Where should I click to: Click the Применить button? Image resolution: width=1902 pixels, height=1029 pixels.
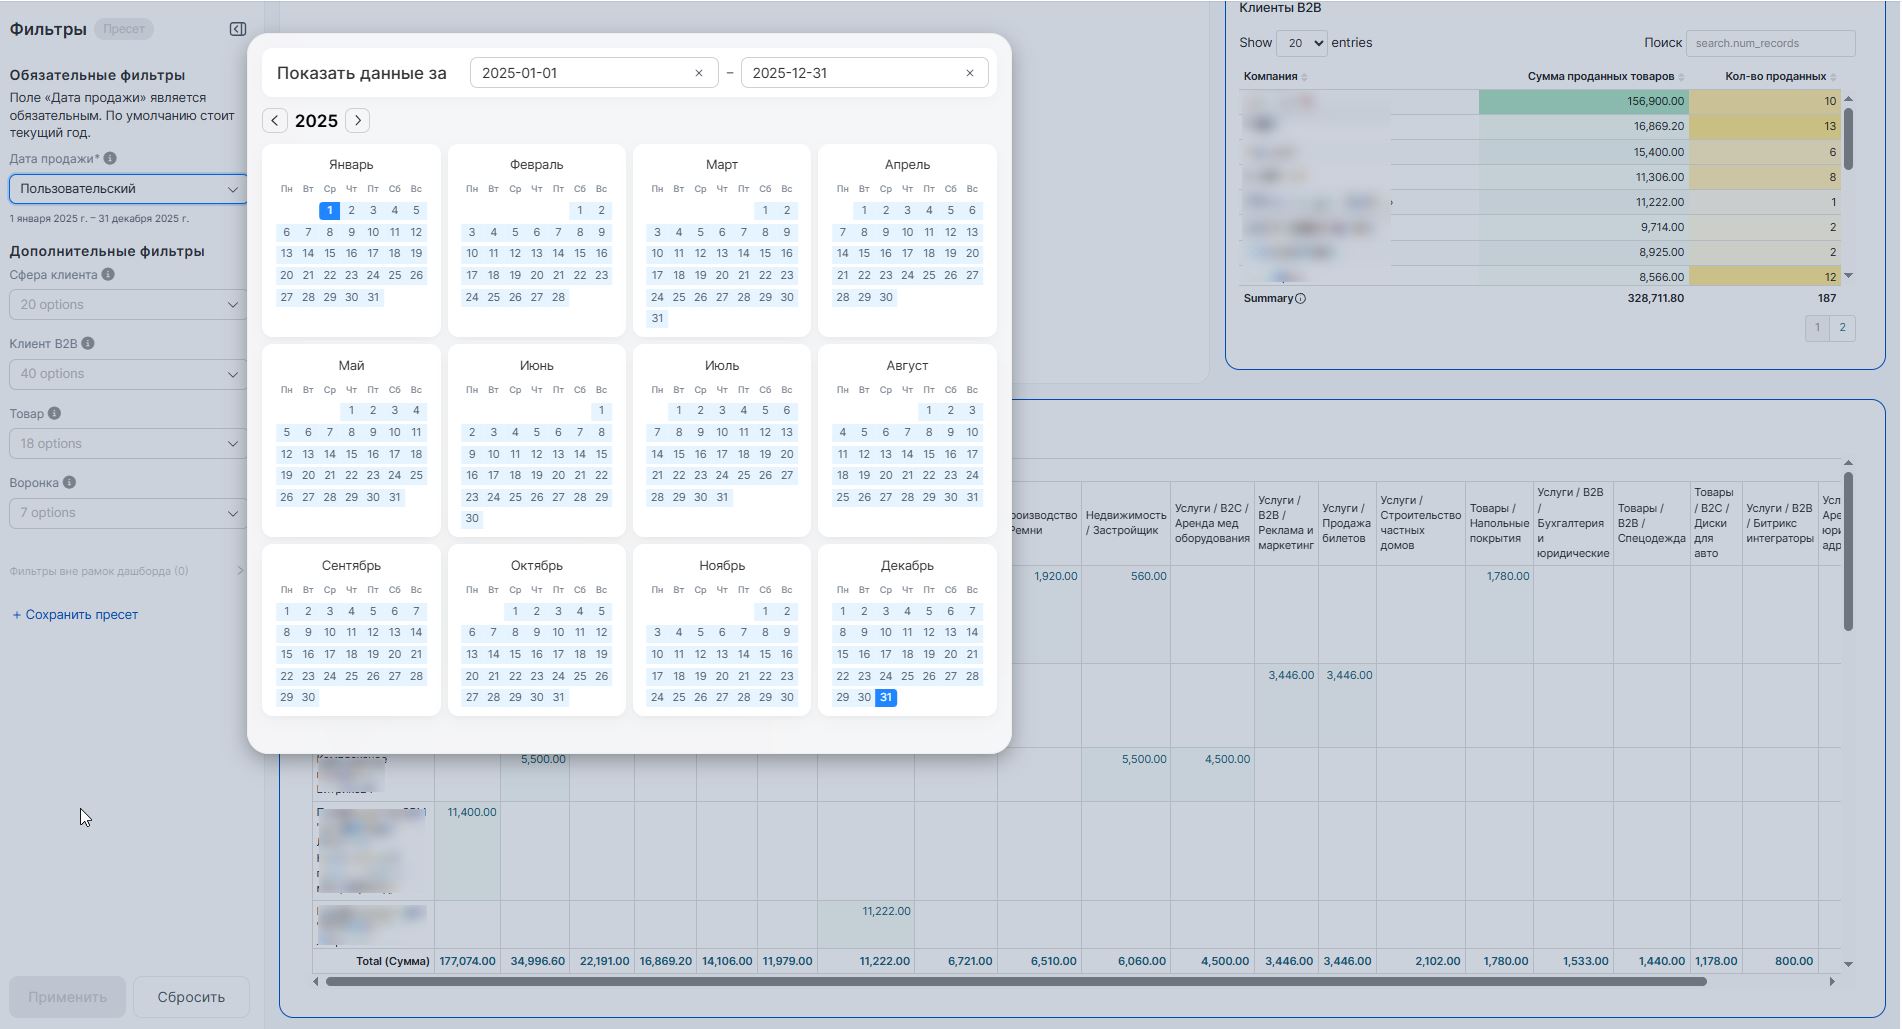[x=67, y=997]
